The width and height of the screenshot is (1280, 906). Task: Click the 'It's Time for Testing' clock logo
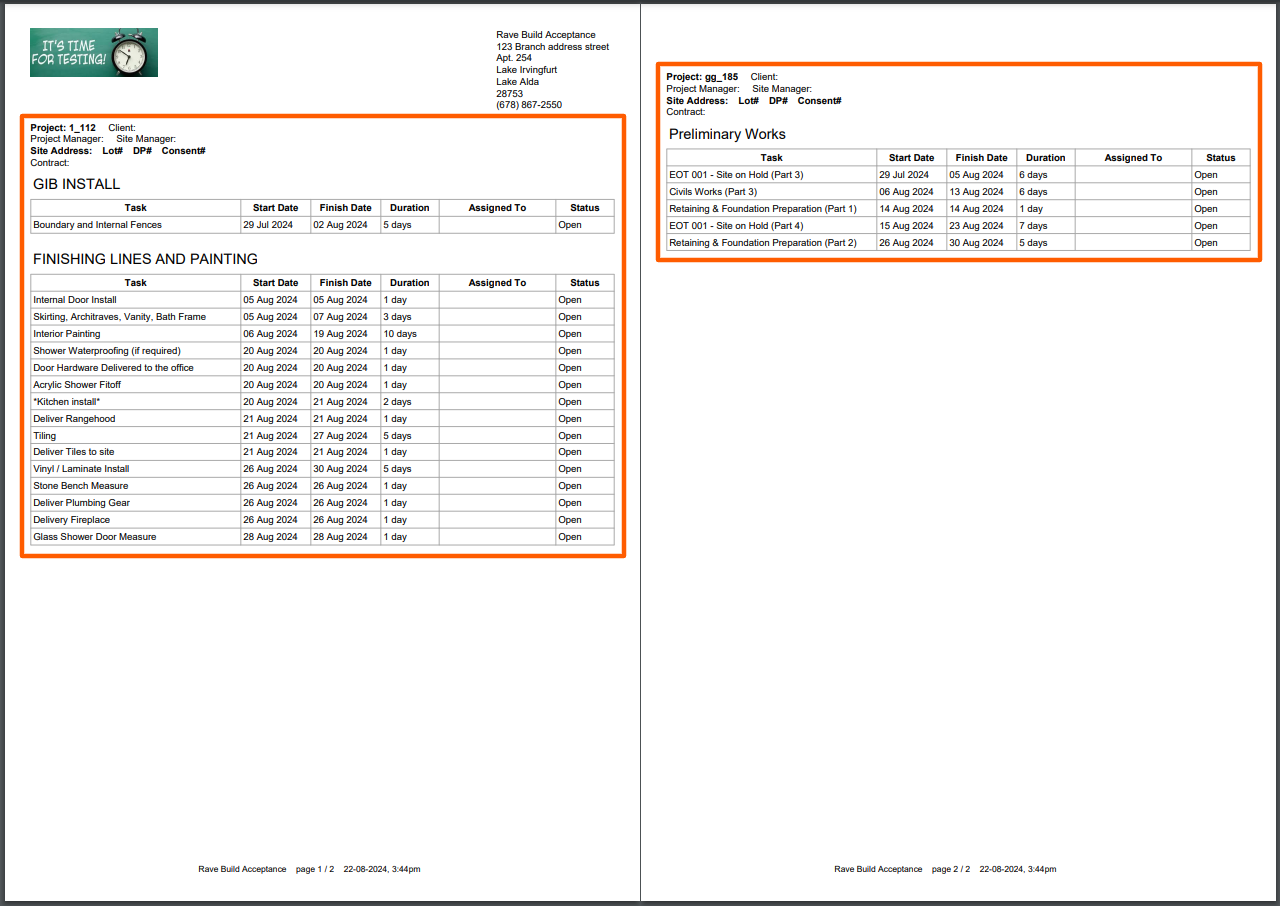click(x=94, y=52)
